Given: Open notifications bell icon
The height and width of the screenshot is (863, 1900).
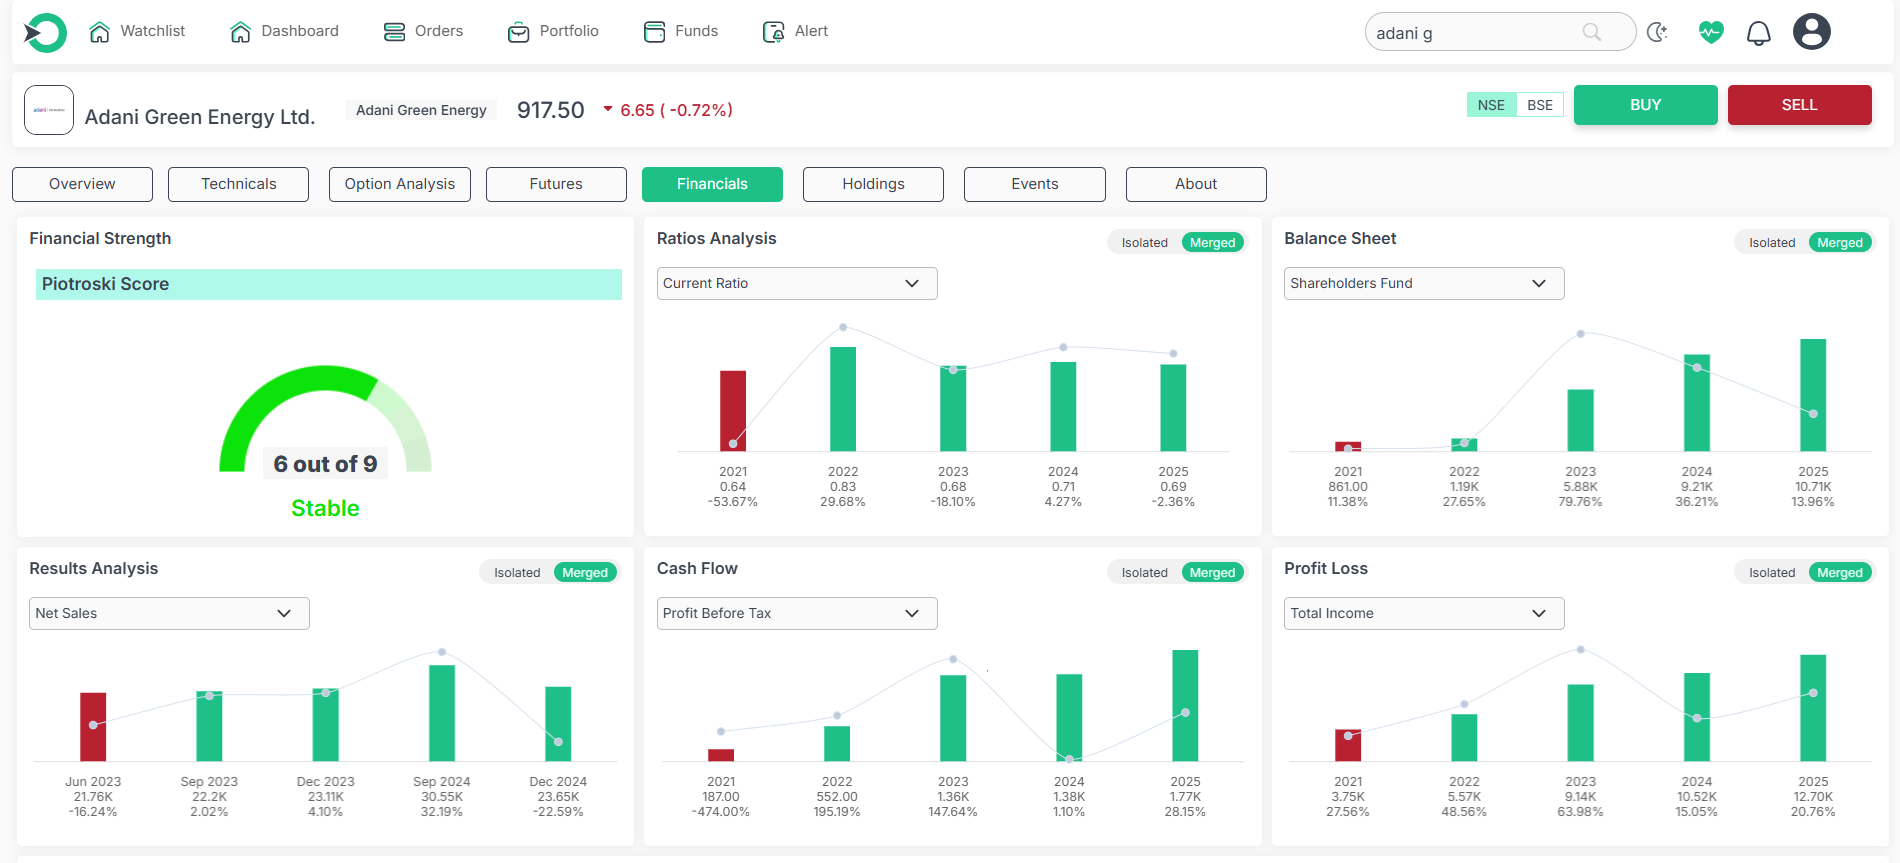Looking at the screenshot, I should (1759, 33).
